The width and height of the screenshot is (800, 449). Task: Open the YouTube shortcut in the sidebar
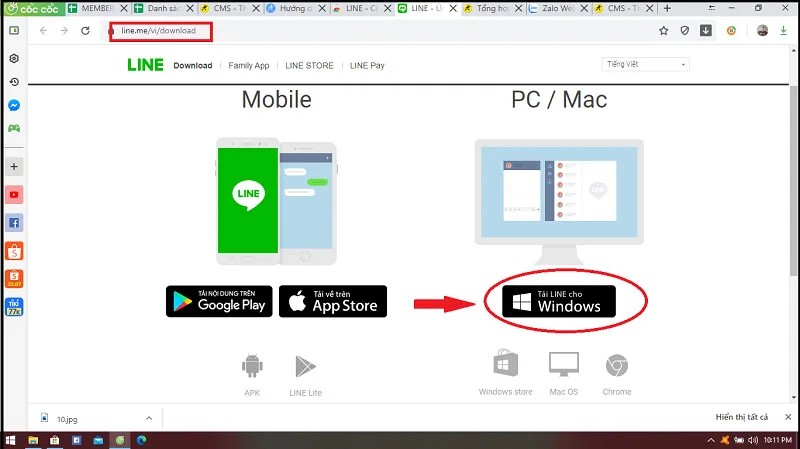point(14,194)
